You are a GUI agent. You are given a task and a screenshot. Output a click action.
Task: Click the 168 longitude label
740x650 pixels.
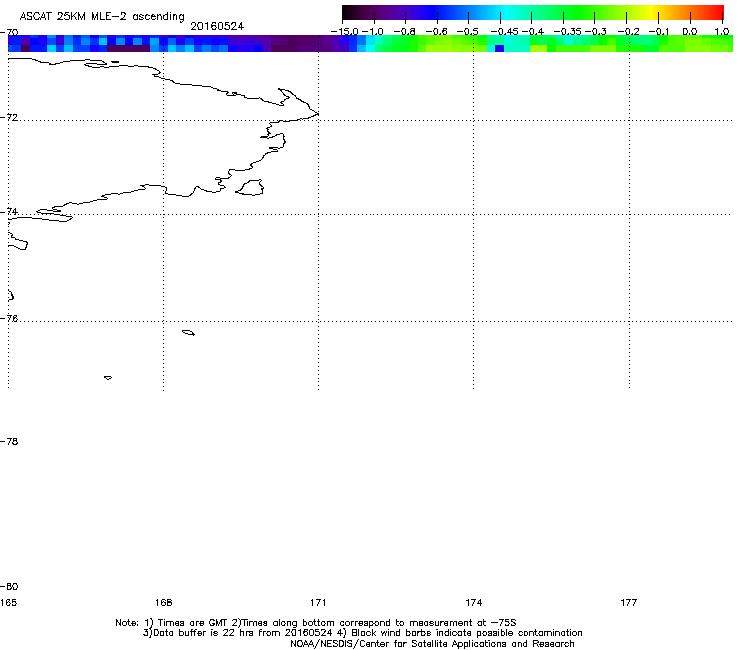163,602
